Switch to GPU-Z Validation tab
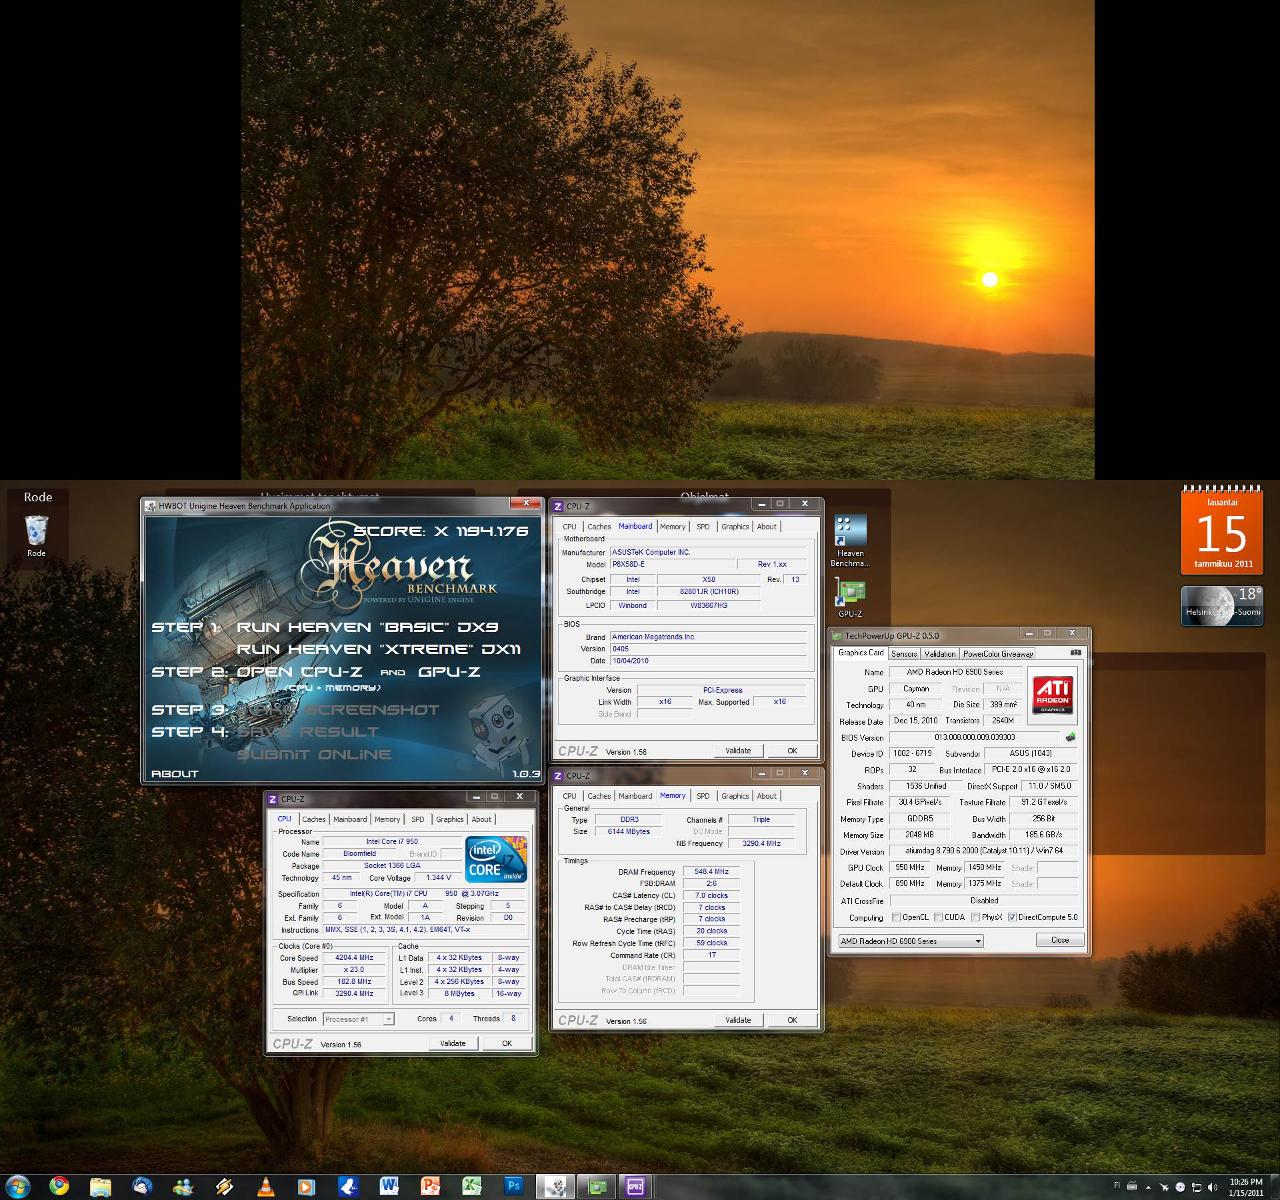Viewport: 1280px width, 1200px height. tap(940, 654)
